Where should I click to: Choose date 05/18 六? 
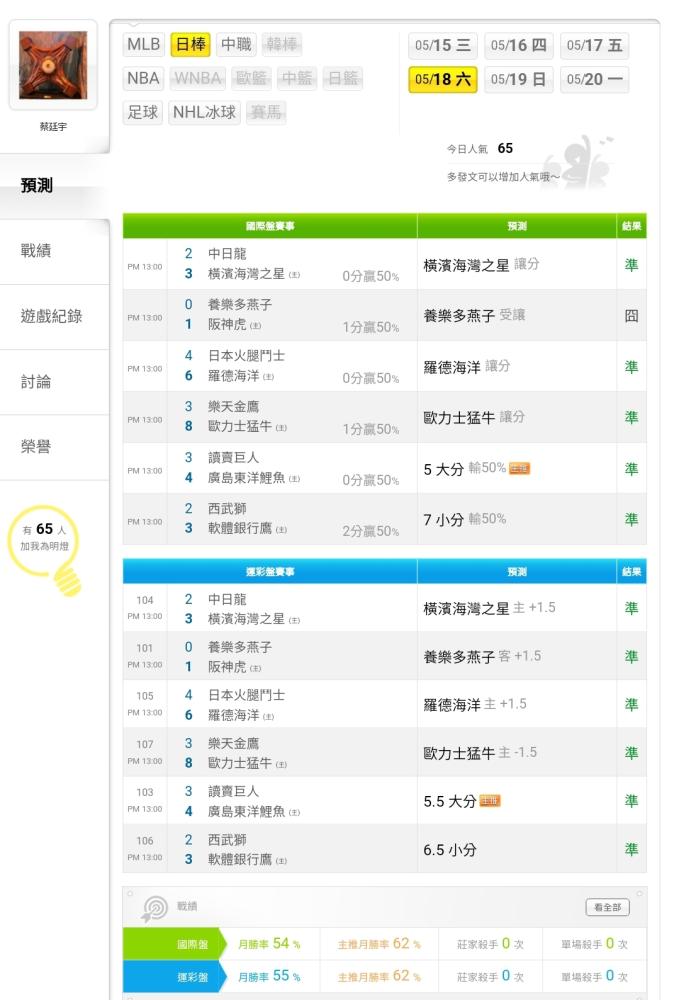click(x=442, y=80)
